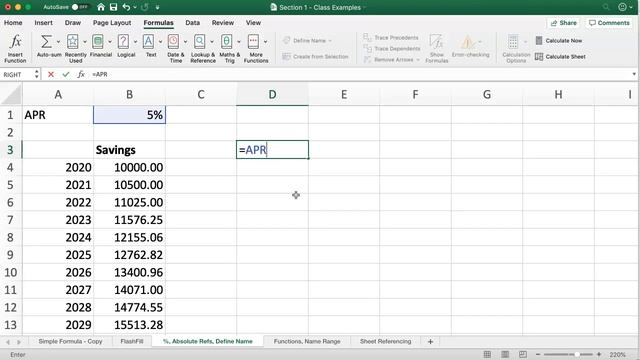Expand the Remove Arrows dropdown
Image resolution: width=640 pixels, height=360 pixels.
418,60
